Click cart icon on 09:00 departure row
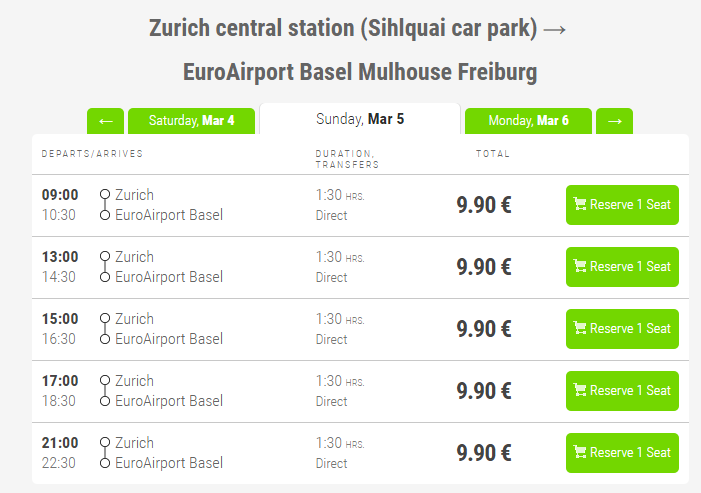This screenshot has width=701, height=493. click(580, 205)
